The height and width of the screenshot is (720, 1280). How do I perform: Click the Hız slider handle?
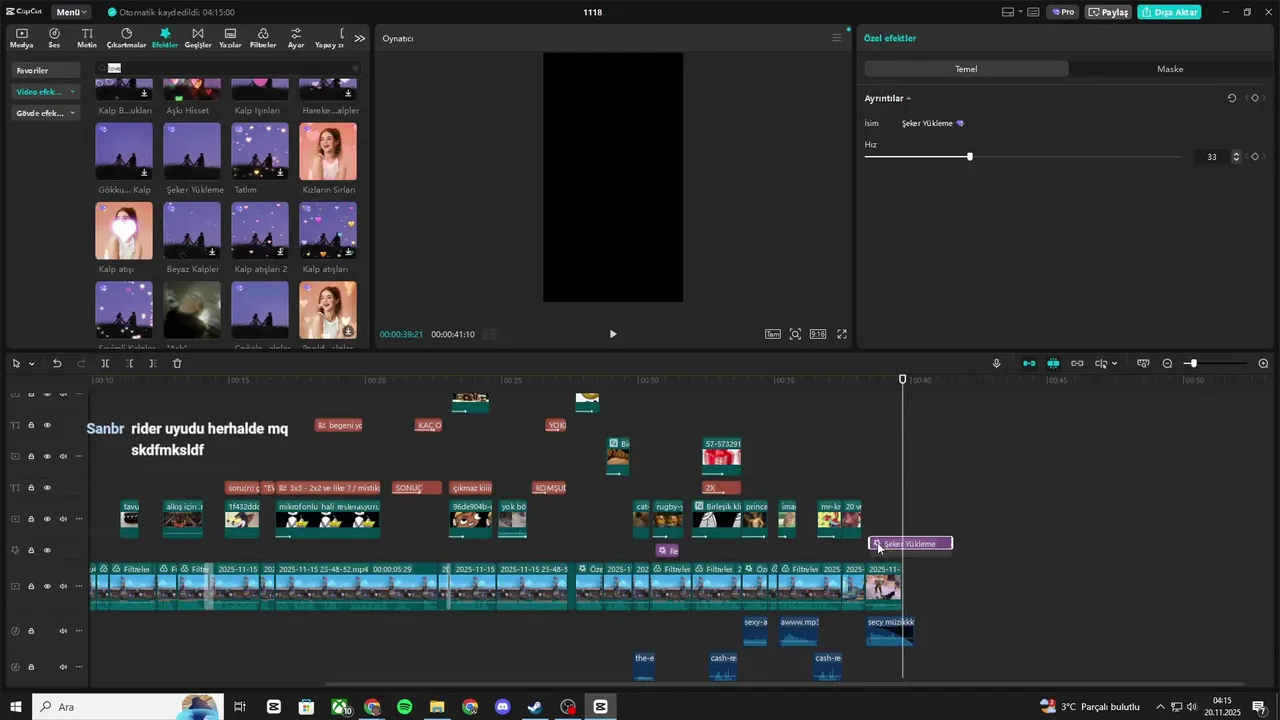[x=970, y=157]
